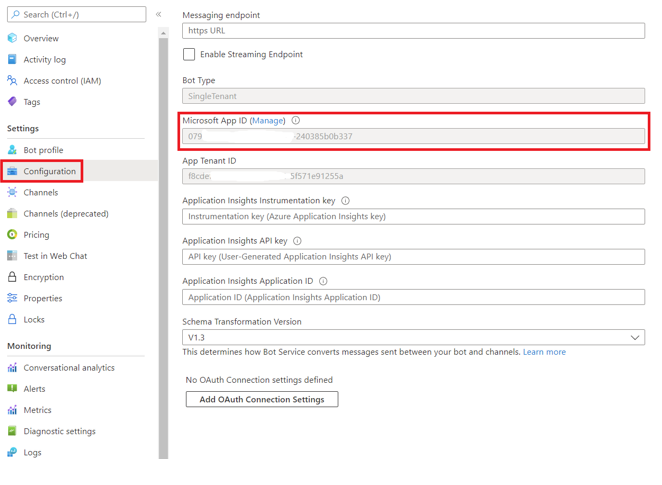Click Add OAuth Connection Settings button

(x=262, y=399)
